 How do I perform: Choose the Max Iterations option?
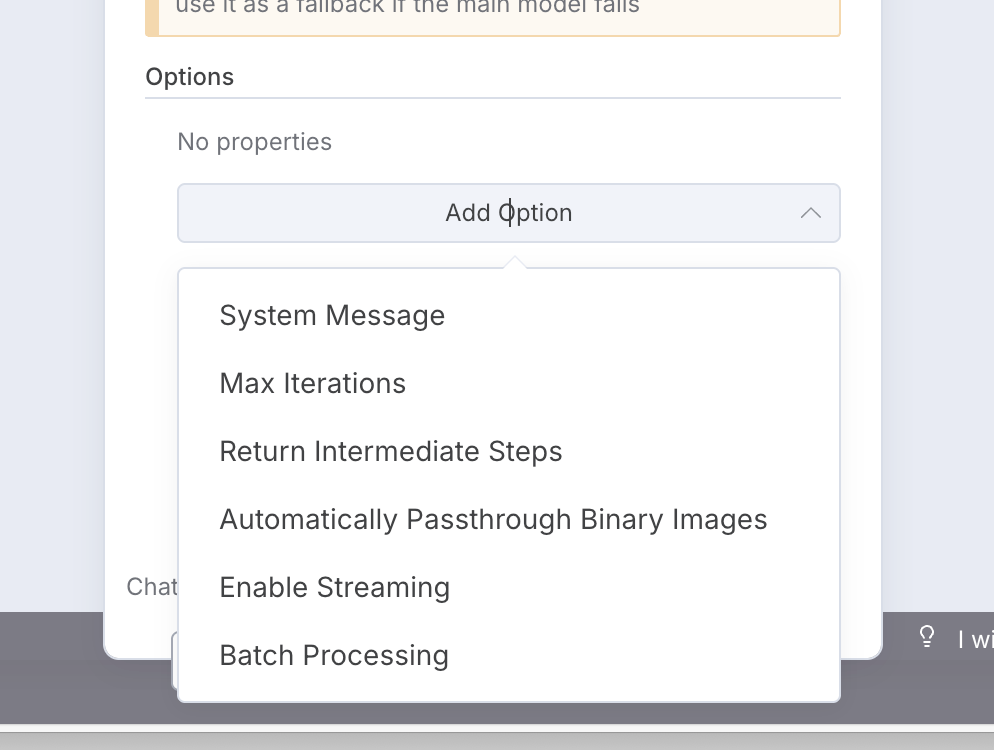click(312, 384)
